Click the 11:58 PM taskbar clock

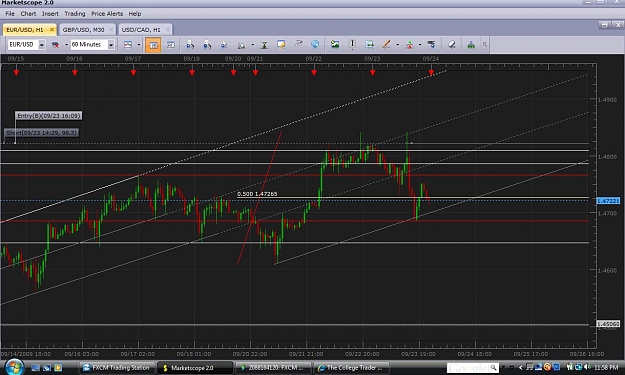coord(606,367)
